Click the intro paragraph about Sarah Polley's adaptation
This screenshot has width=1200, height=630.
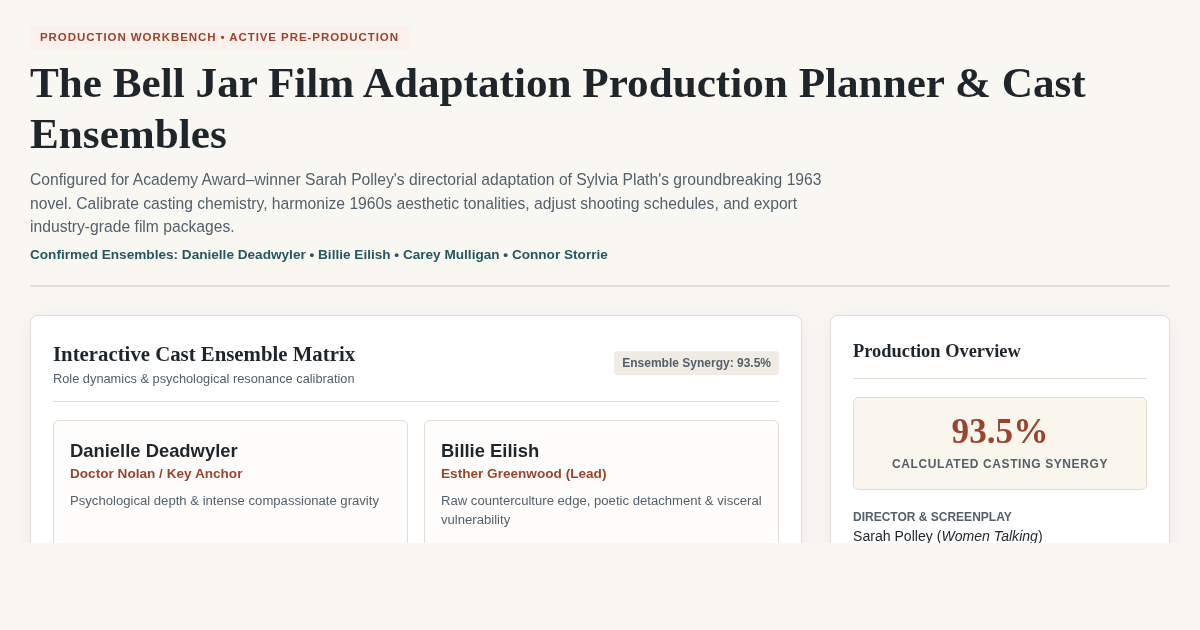(x=426, y=203)
